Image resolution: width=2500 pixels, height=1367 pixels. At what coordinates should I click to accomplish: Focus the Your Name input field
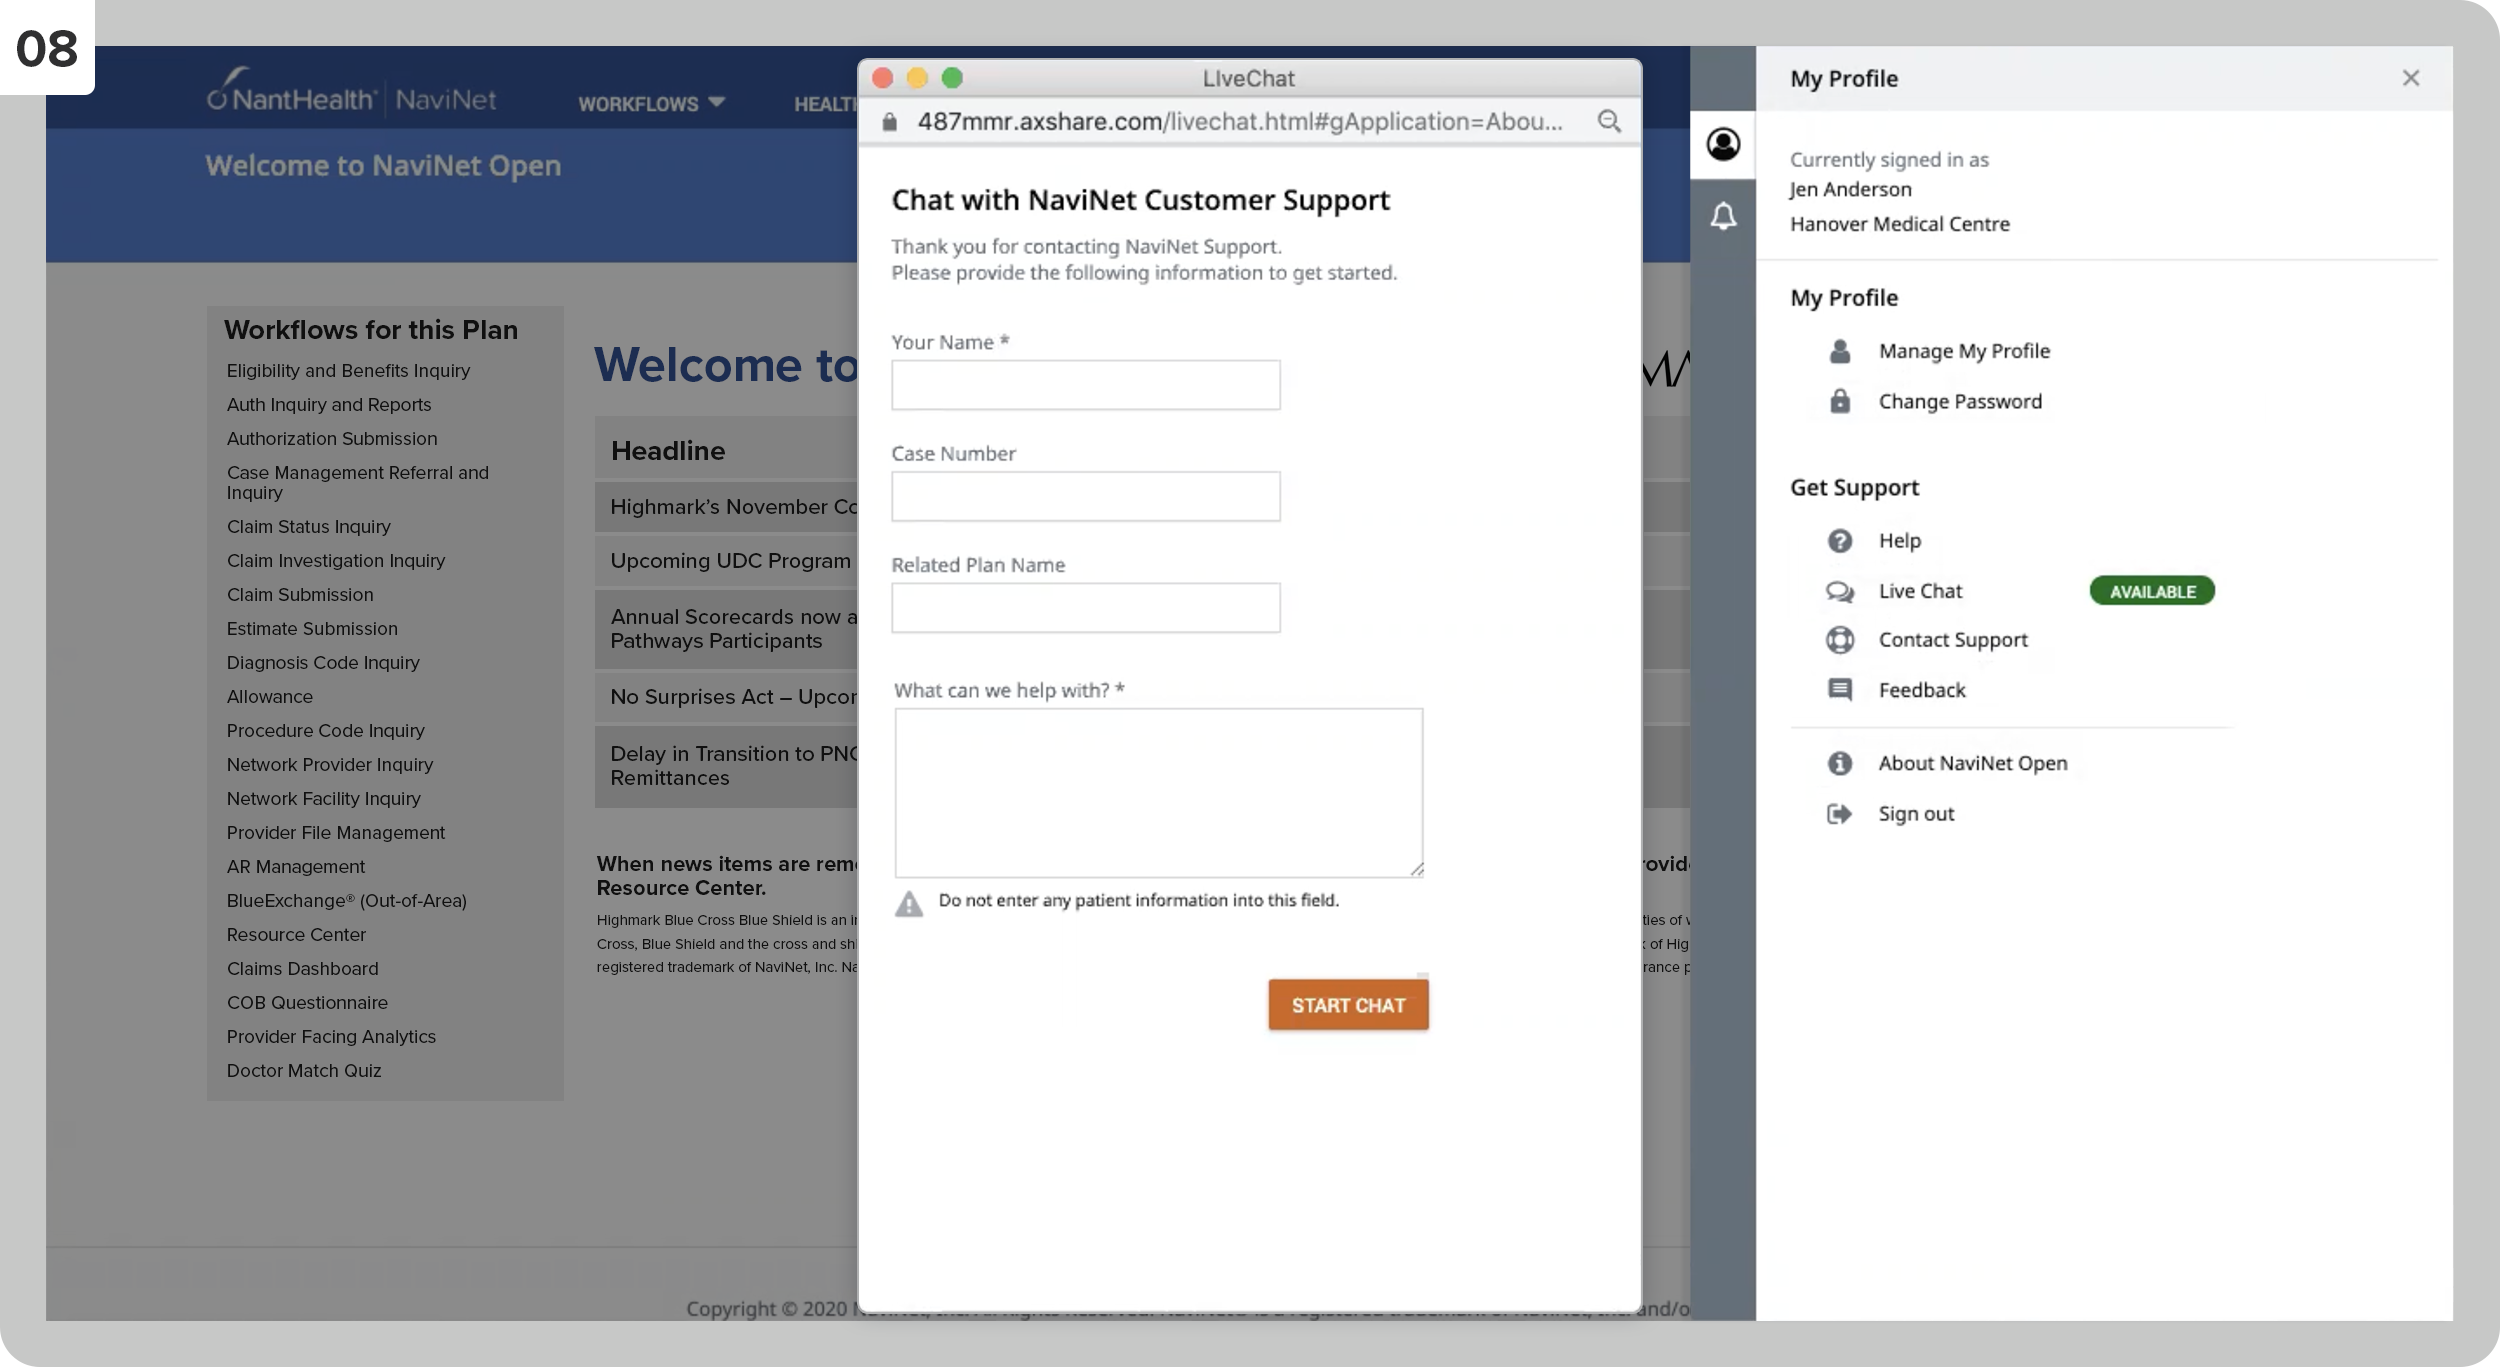pyautogui.click(x=1085, y=385)
